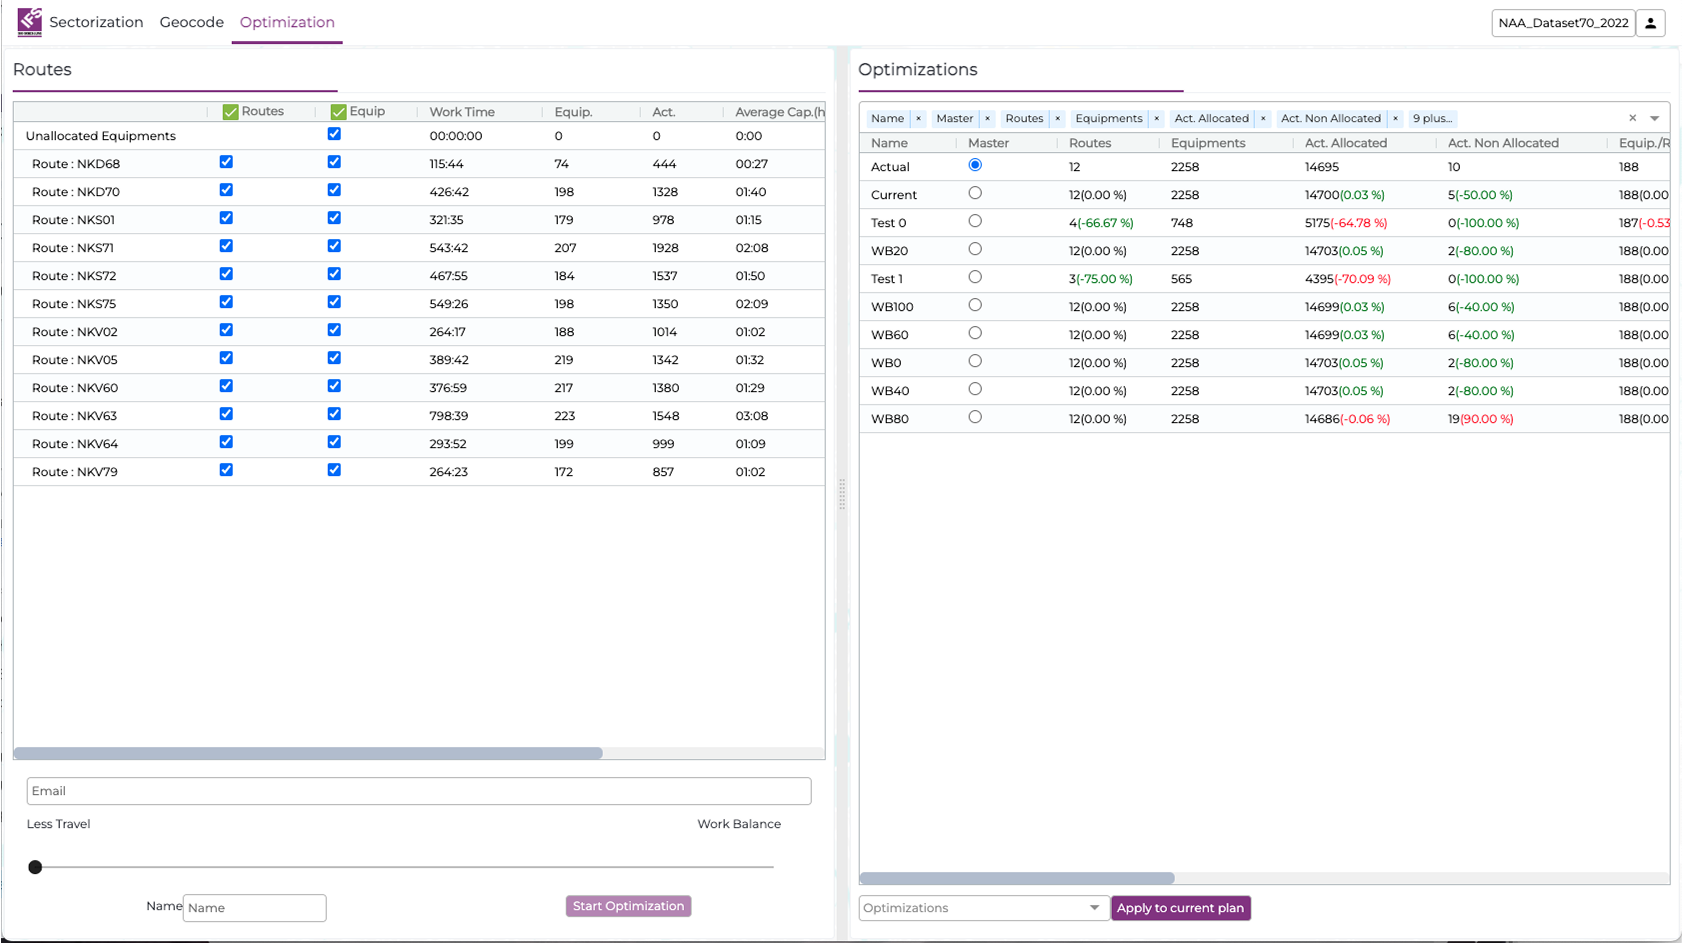Screen dimensions: 1682x944
Task: Expand the column selector dropdown arrow
Action: (x=1655, y=118)
